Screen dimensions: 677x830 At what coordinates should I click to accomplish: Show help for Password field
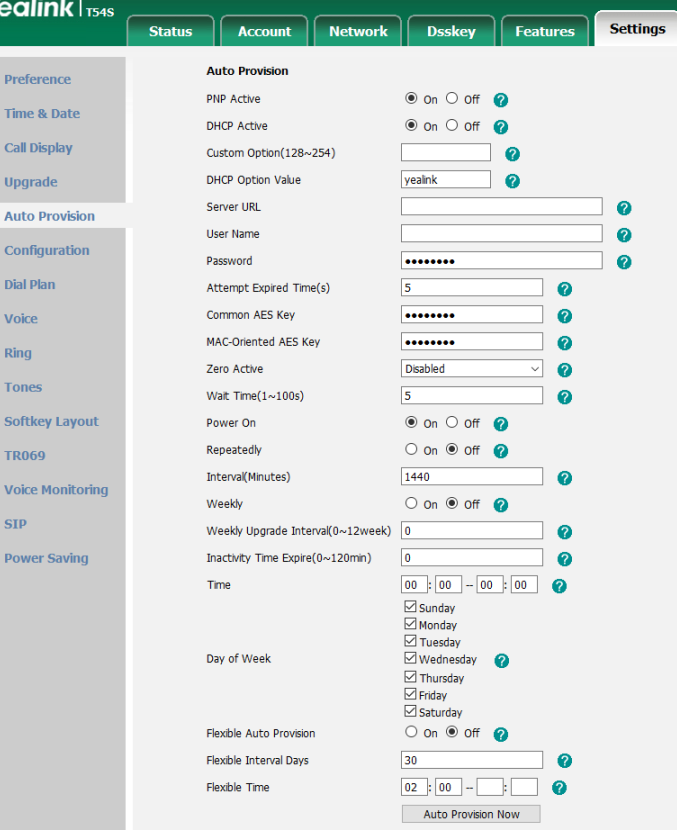(624, 262)
